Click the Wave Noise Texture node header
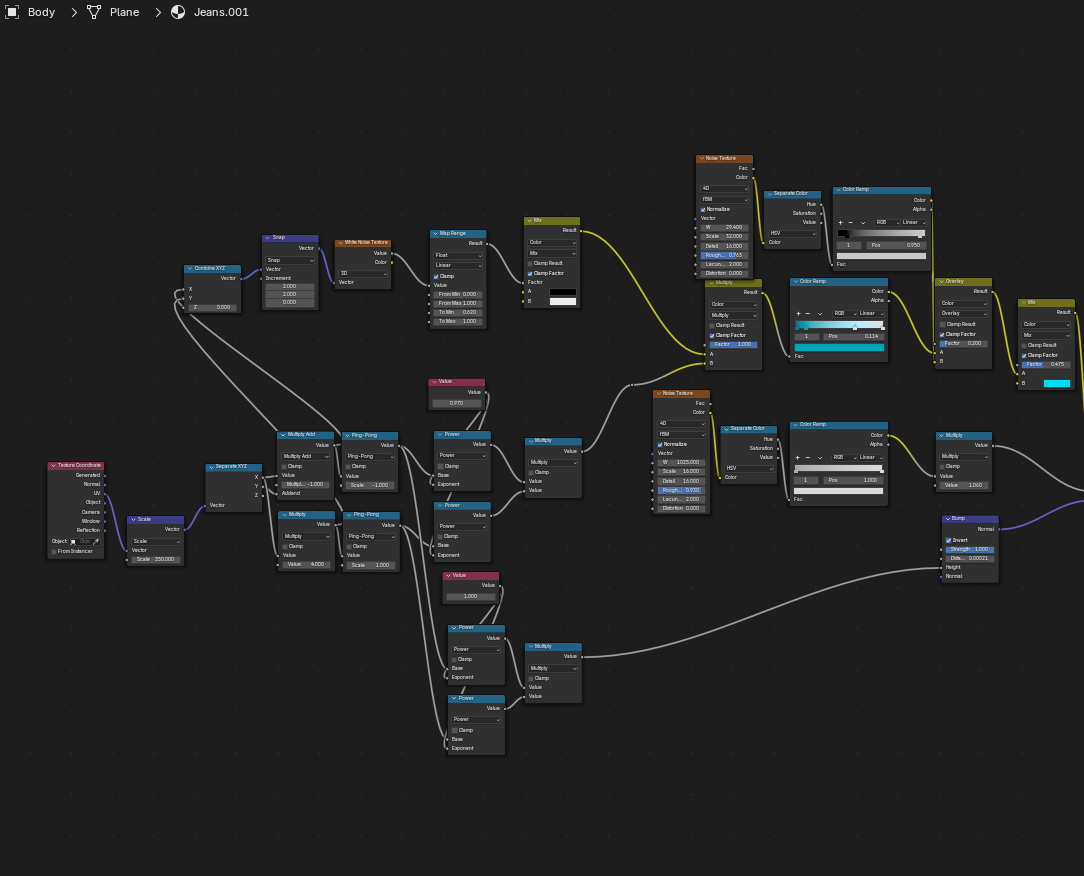Viewport: 1084px width, 876px height. (x=366, y=242)
